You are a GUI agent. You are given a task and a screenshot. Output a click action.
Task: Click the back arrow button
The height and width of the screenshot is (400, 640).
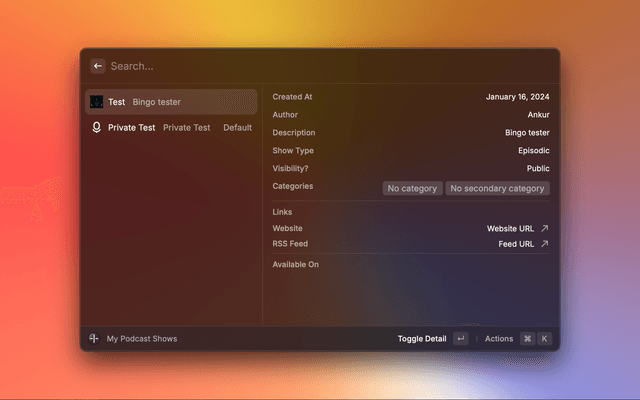coord(98,66)
